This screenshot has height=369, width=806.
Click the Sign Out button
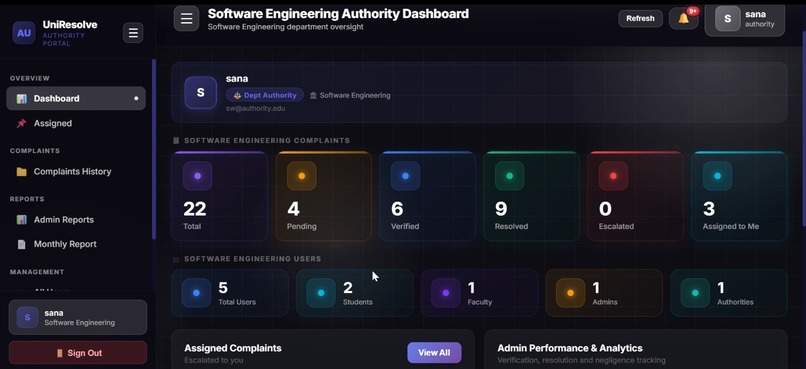point(78,353)
